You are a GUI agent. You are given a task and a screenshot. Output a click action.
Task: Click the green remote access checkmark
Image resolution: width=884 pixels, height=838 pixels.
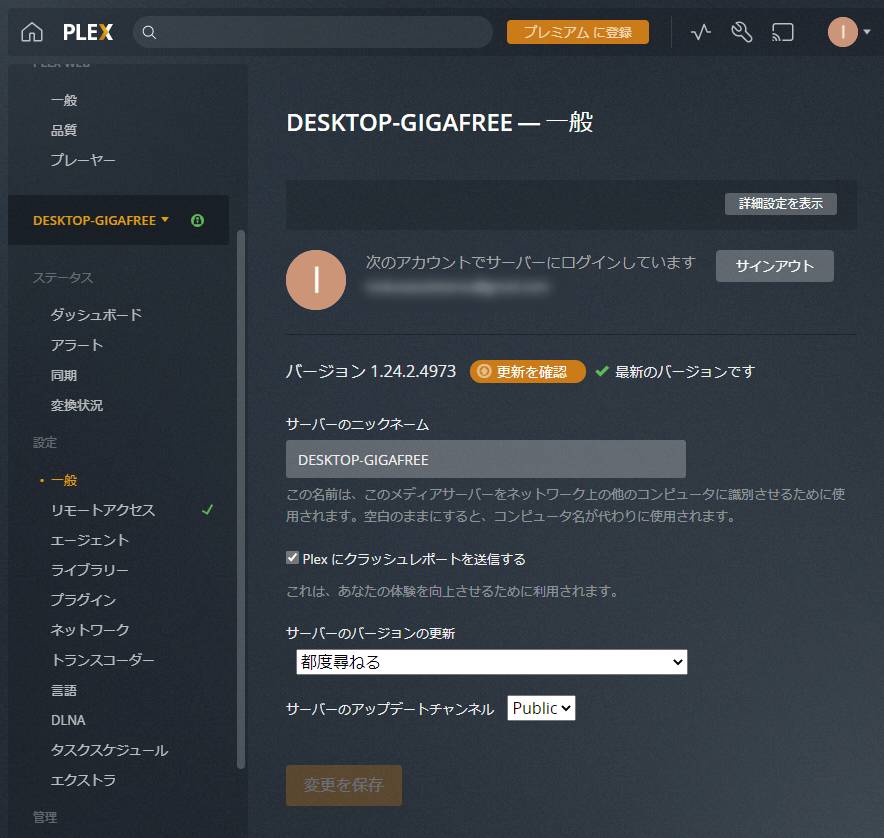[207, 510]
